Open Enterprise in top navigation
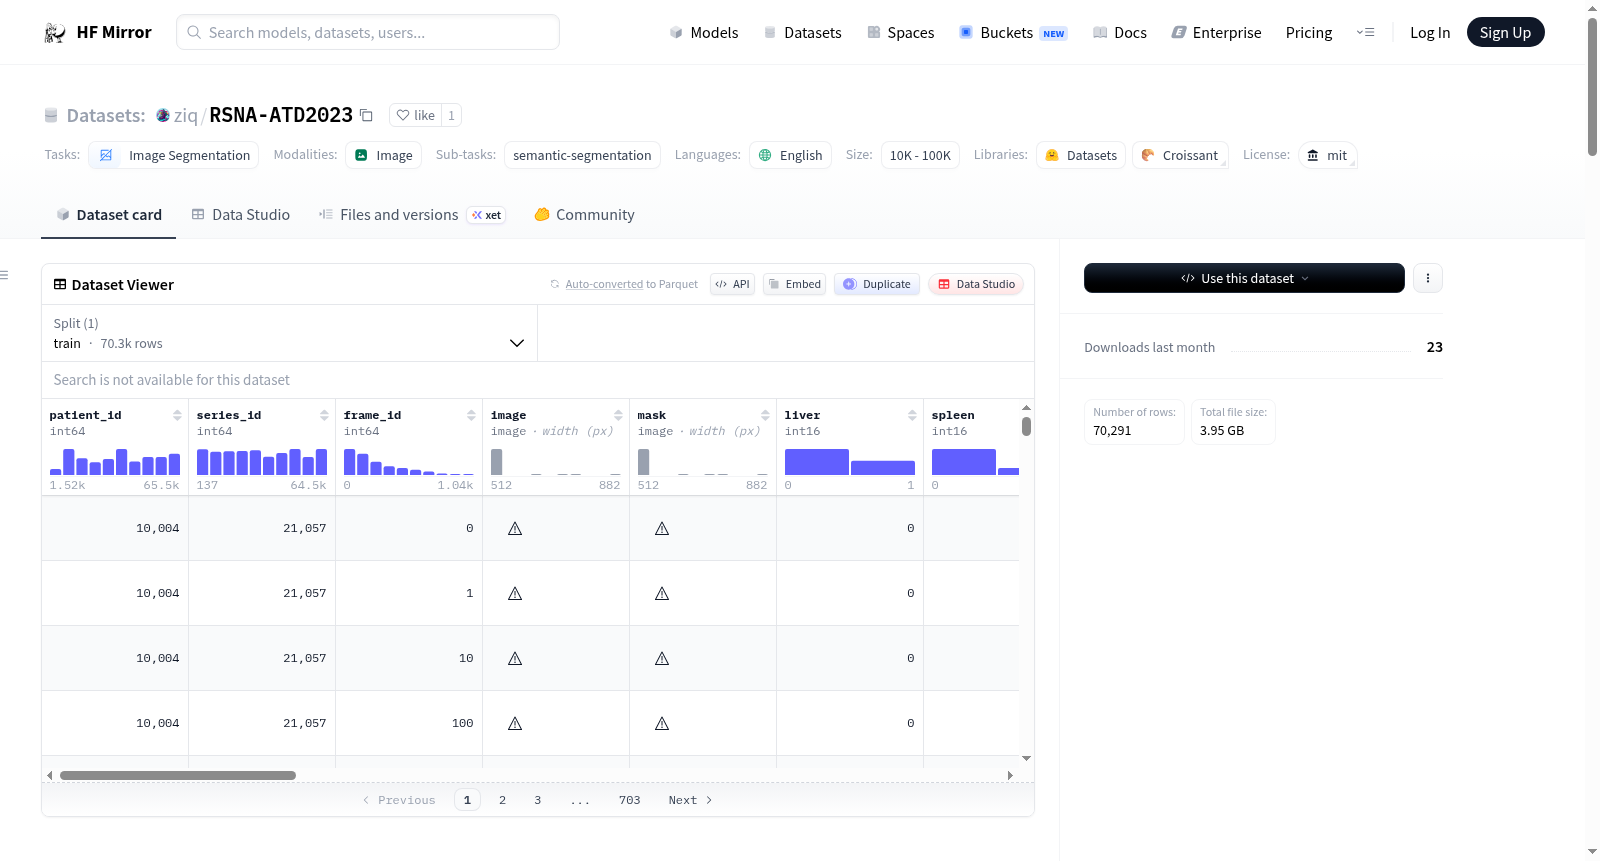Screen dimensions: 1600x861 (1216, 33)
